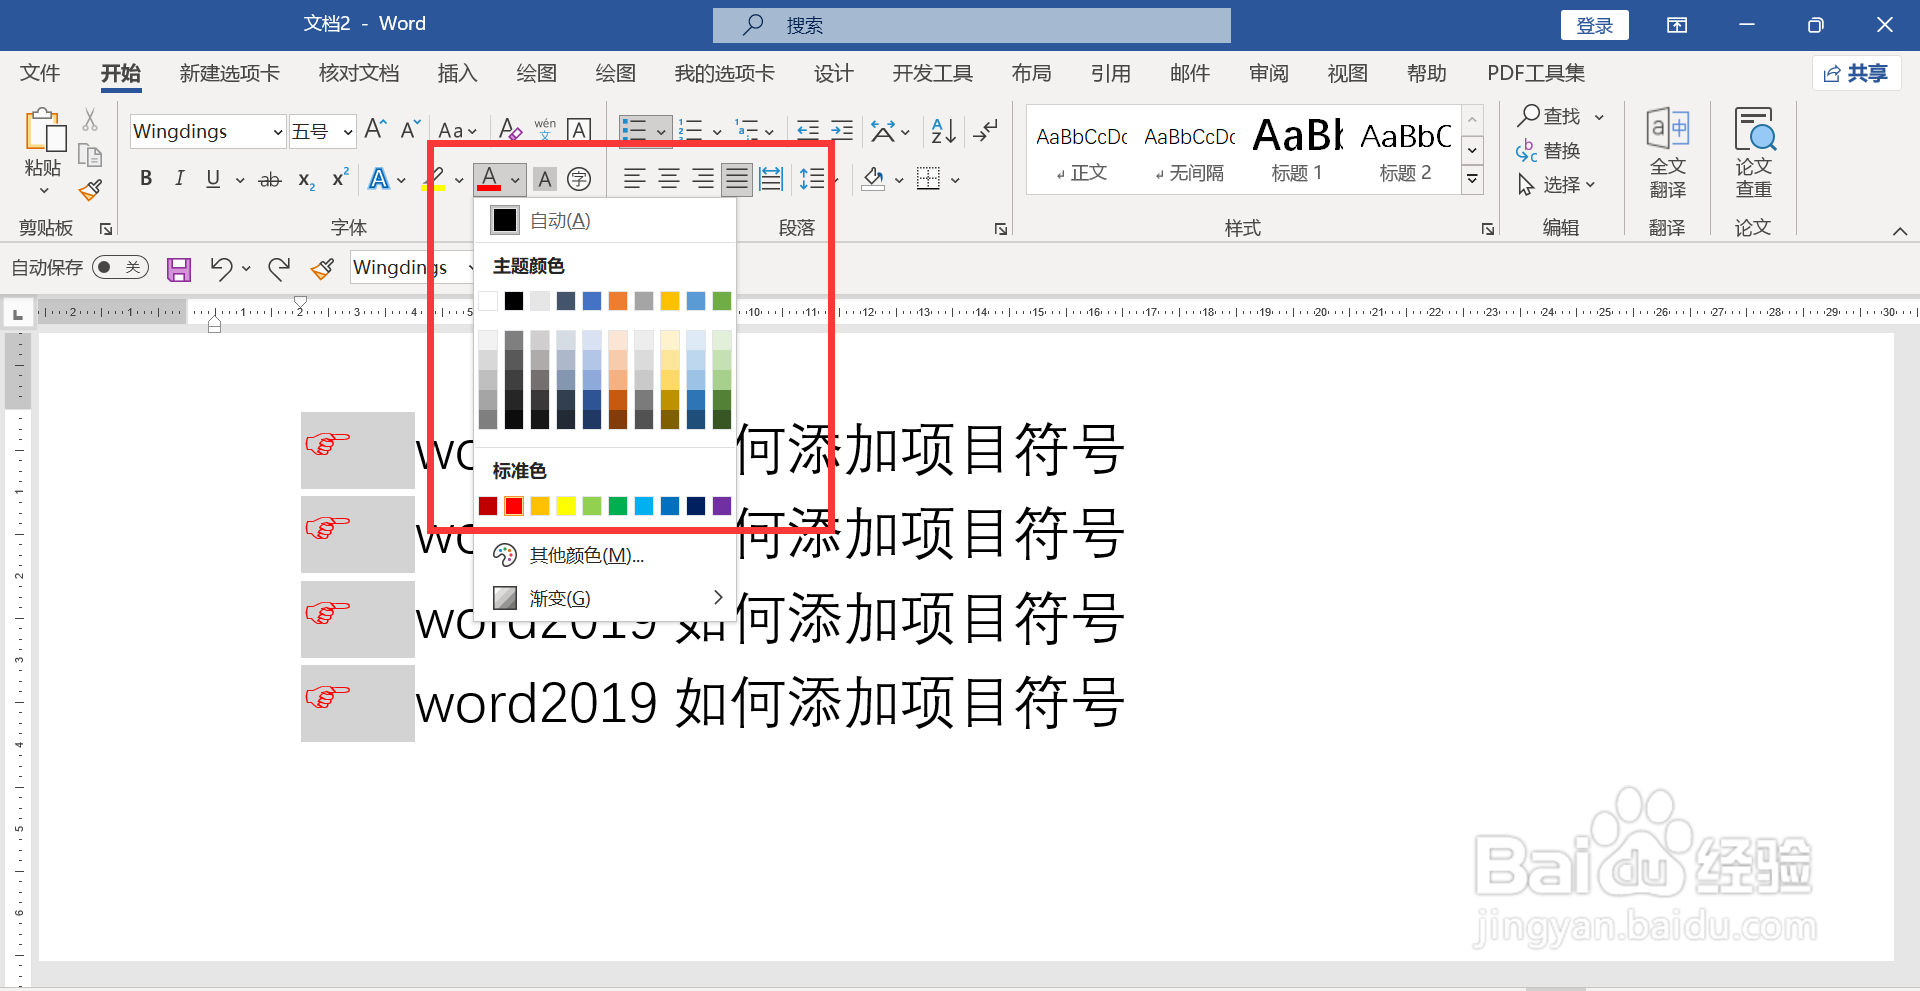Screen dimensions: 1920x991
Task: Increase paragraph indent
Action: point(842,130)
